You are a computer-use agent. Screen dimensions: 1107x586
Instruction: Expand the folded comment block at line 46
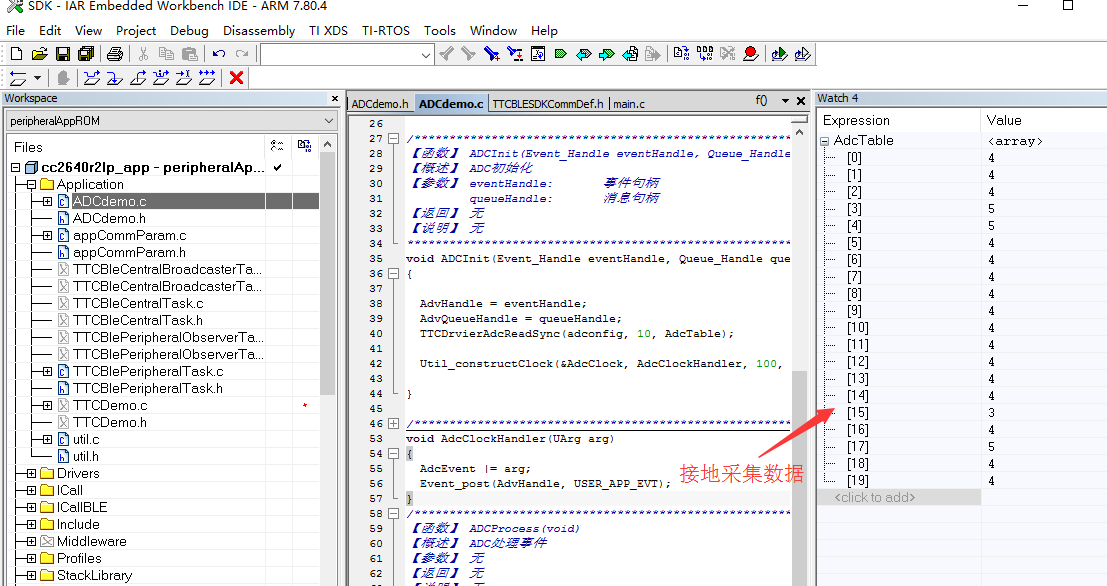(x=393, y=424)
